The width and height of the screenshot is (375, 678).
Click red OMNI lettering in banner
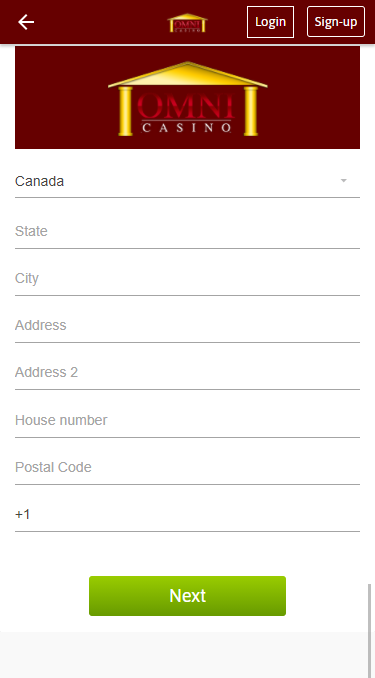pos(187,106)
